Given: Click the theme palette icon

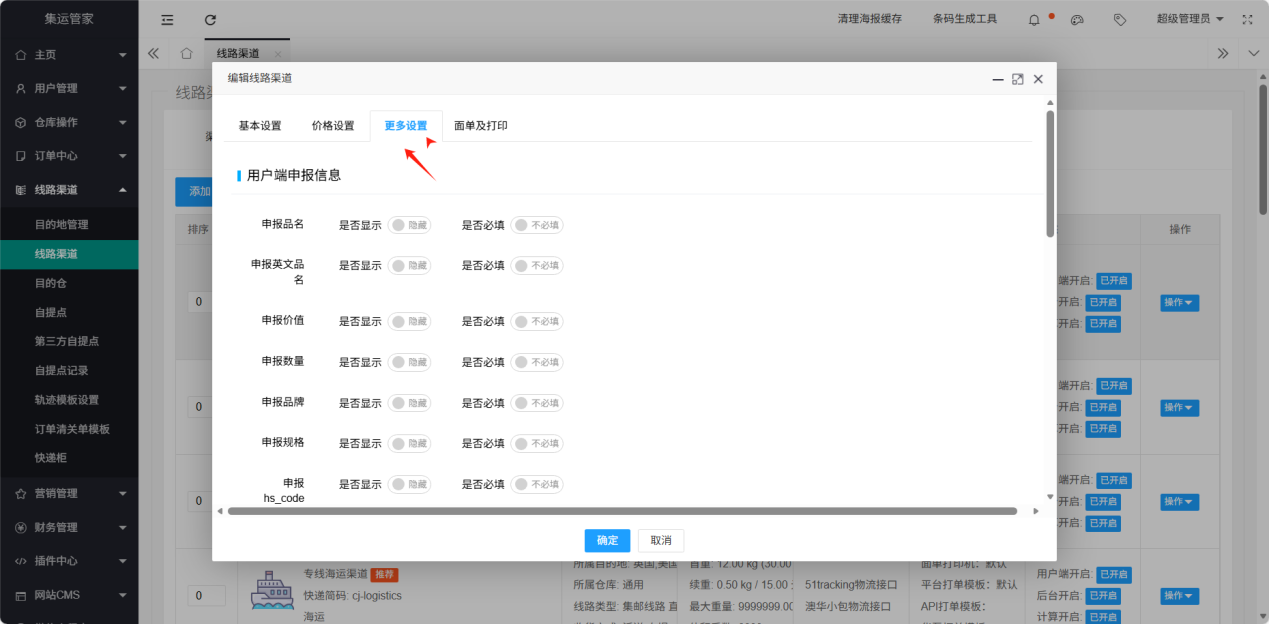Looking at the screenshot, I should coord(1077,19).
